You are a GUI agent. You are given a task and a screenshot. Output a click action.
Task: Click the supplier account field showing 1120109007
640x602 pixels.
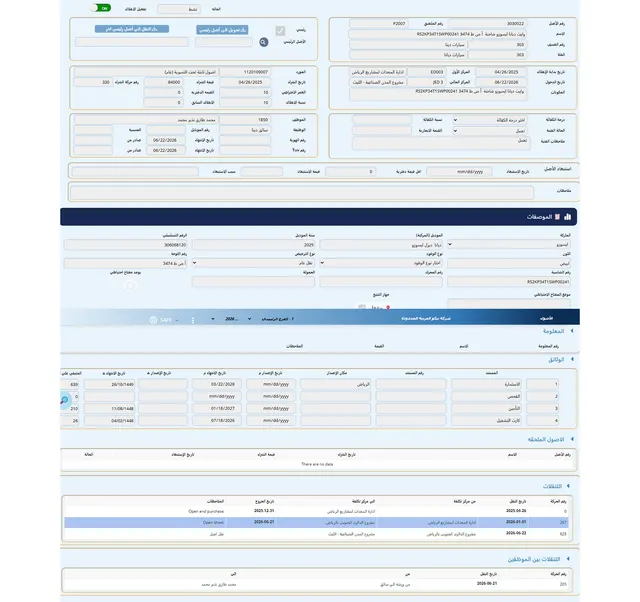click(x=245, y=72)
